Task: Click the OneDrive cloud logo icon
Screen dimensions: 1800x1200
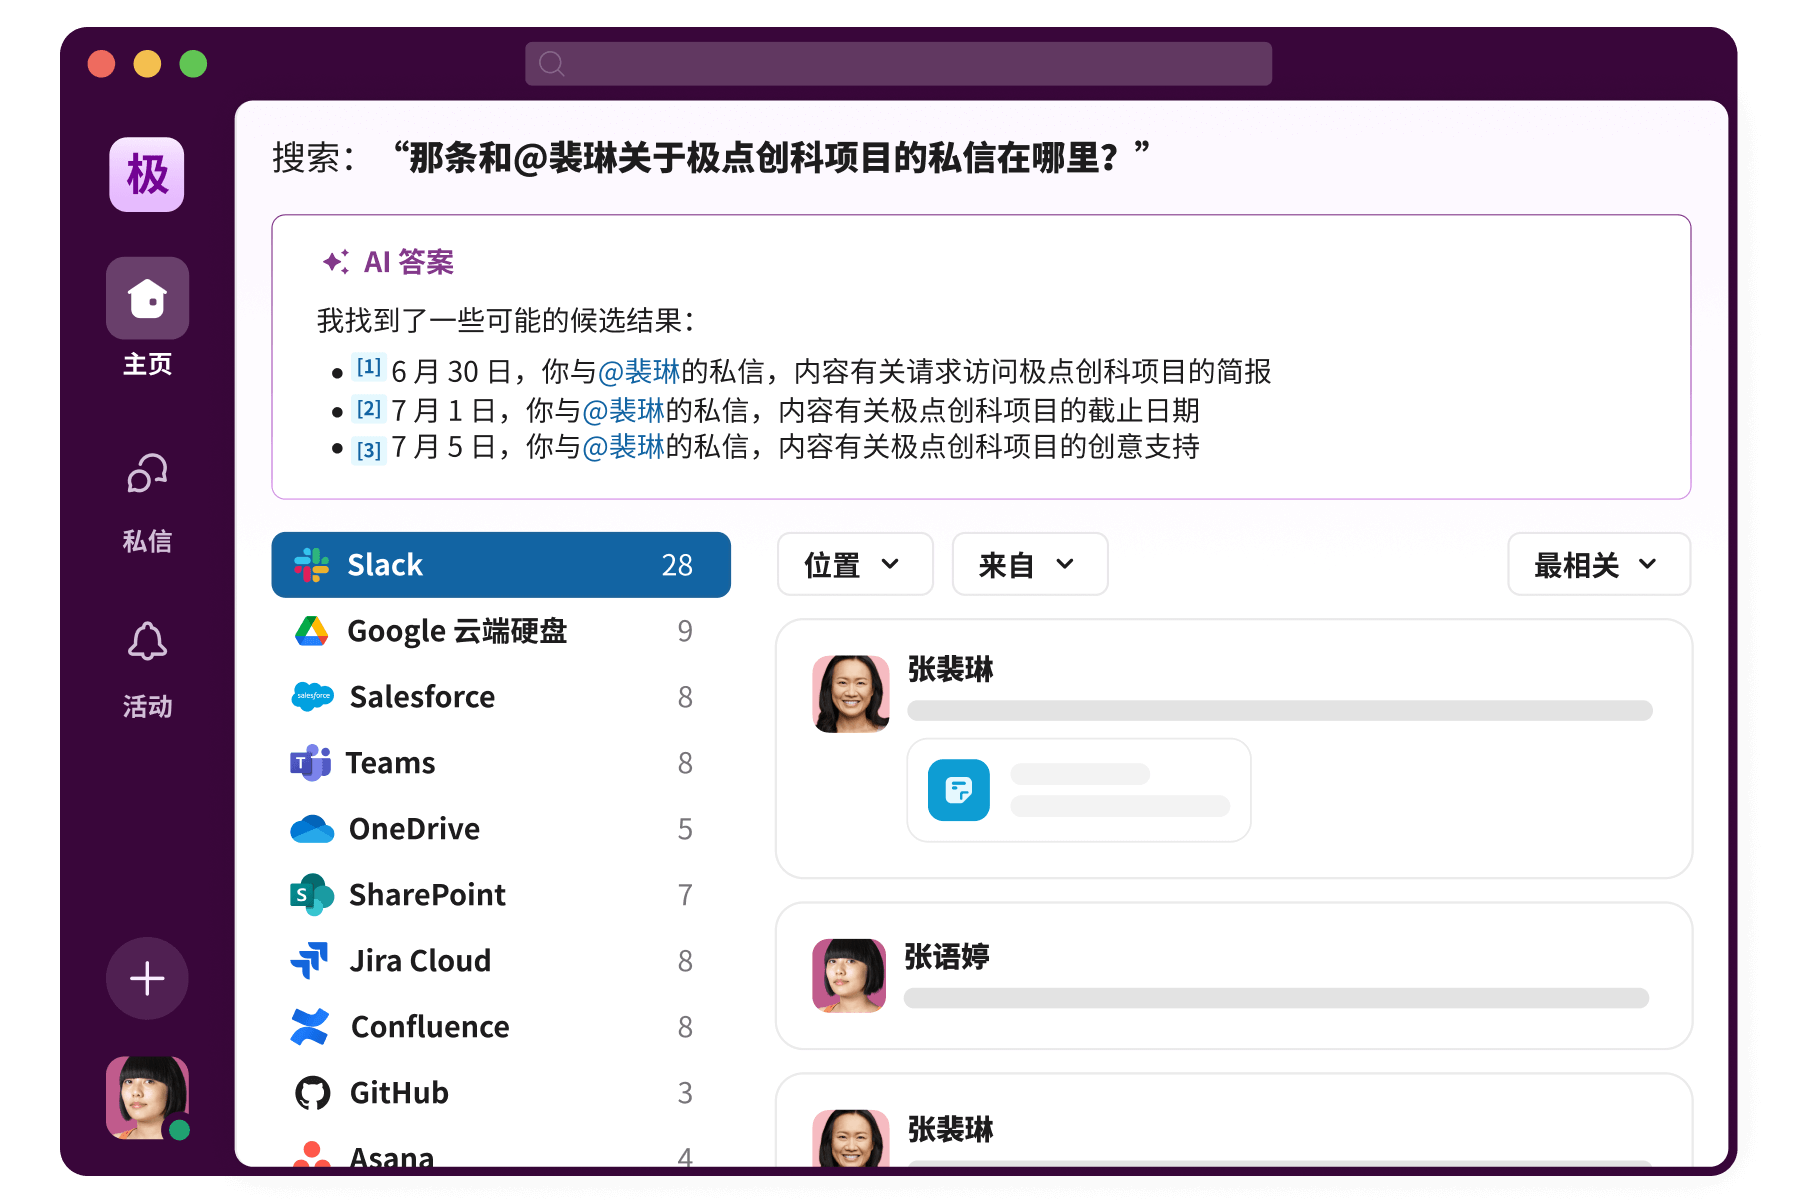Action: point(312,829)
